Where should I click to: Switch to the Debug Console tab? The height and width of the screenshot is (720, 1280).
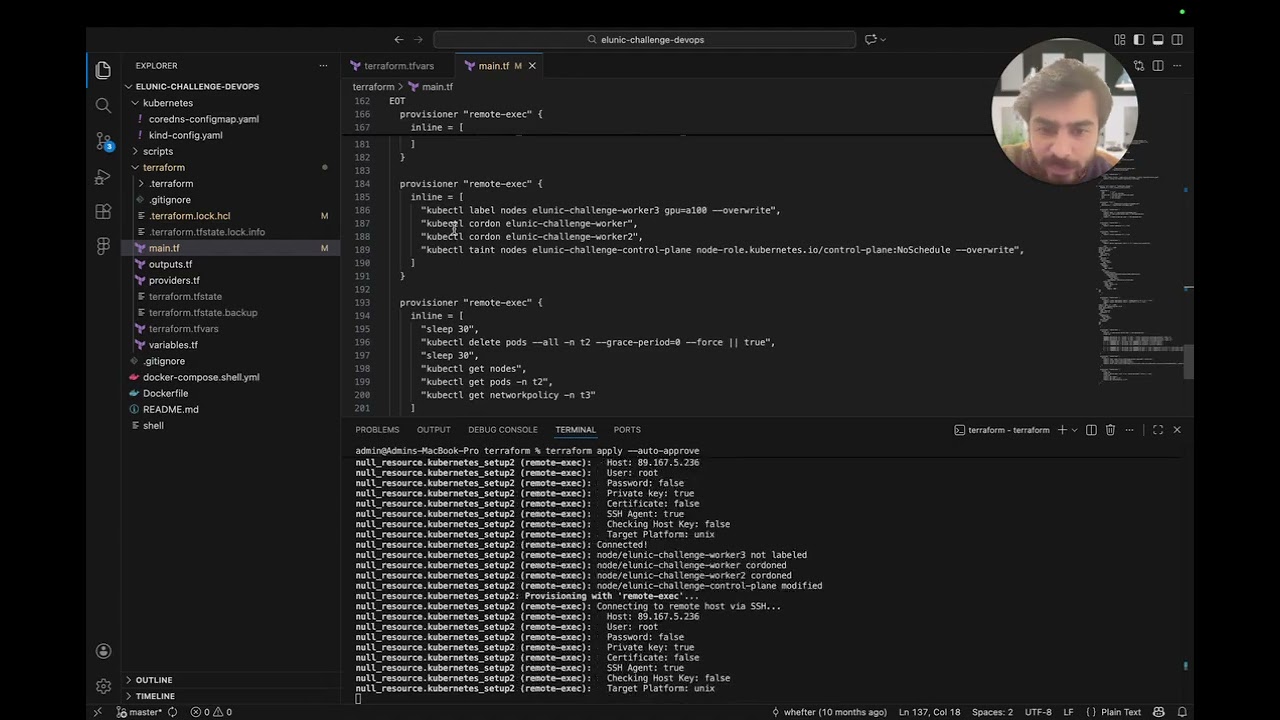(x=502, y=430)
